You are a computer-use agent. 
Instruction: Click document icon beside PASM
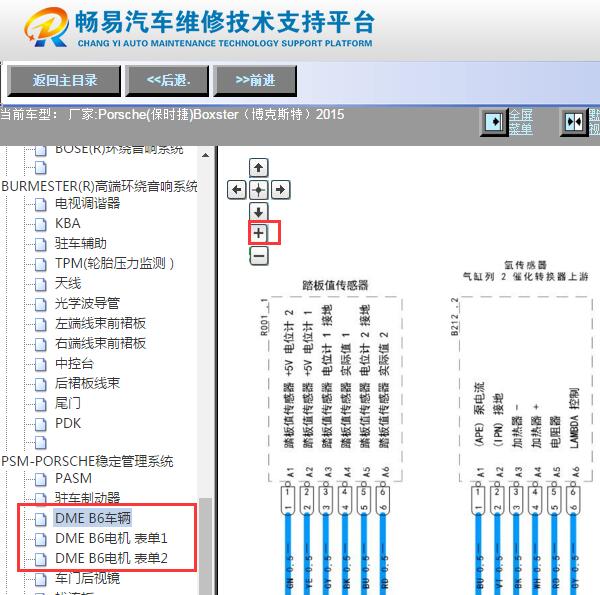(x=41, y=479)
